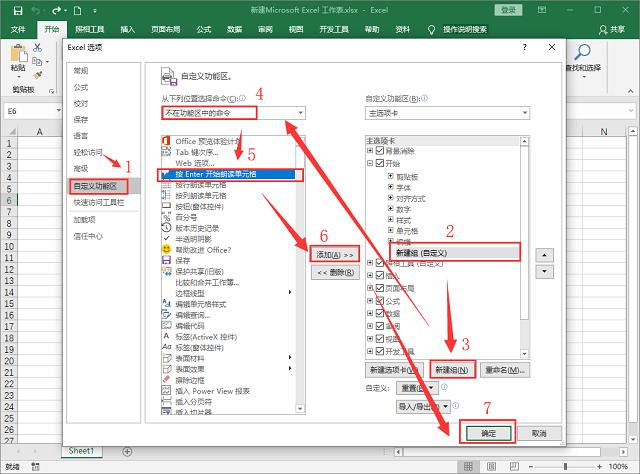Open the 主选项卡 ribbon dropdown

click(447, 113)
